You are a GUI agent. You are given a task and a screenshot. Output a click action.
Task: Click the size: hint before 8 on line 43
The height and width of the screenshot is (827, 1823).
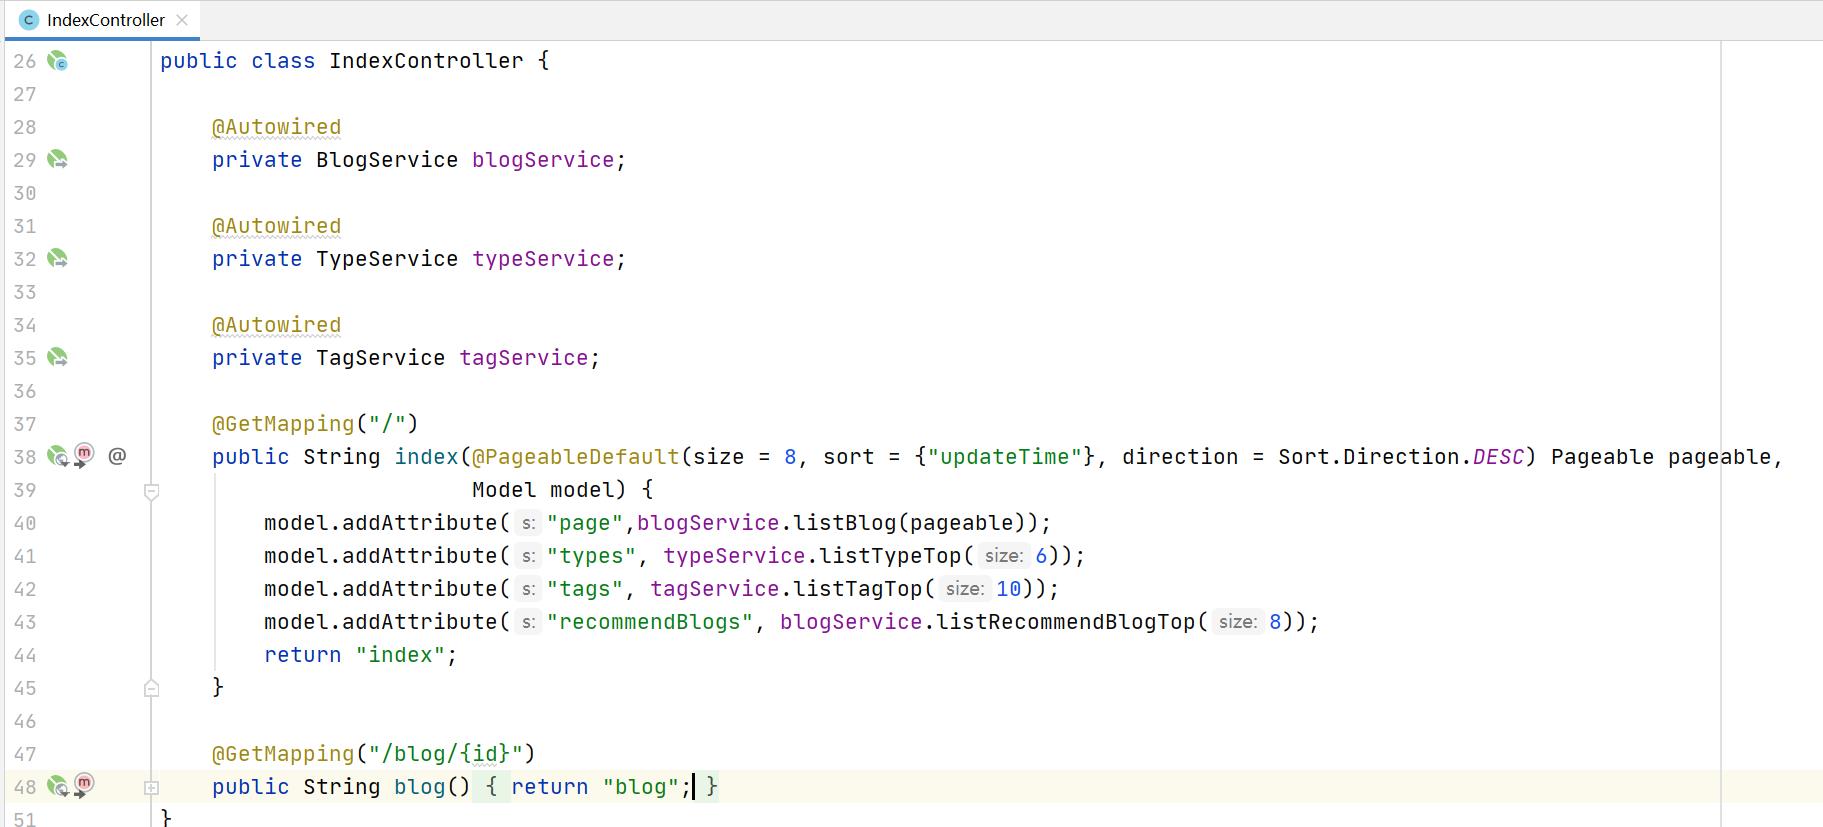(x=1237, y=622)
